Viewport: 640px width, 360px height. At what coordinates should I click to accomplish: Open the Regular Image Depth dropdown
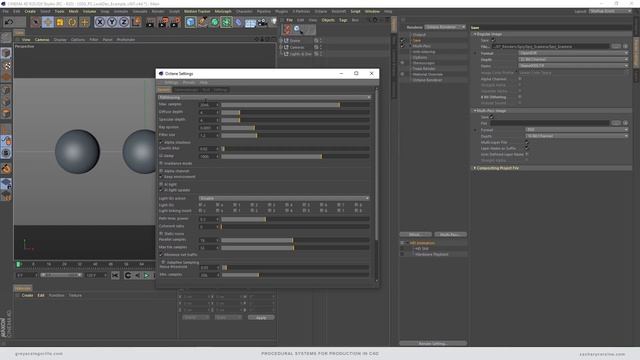click(x=573, y=60)
